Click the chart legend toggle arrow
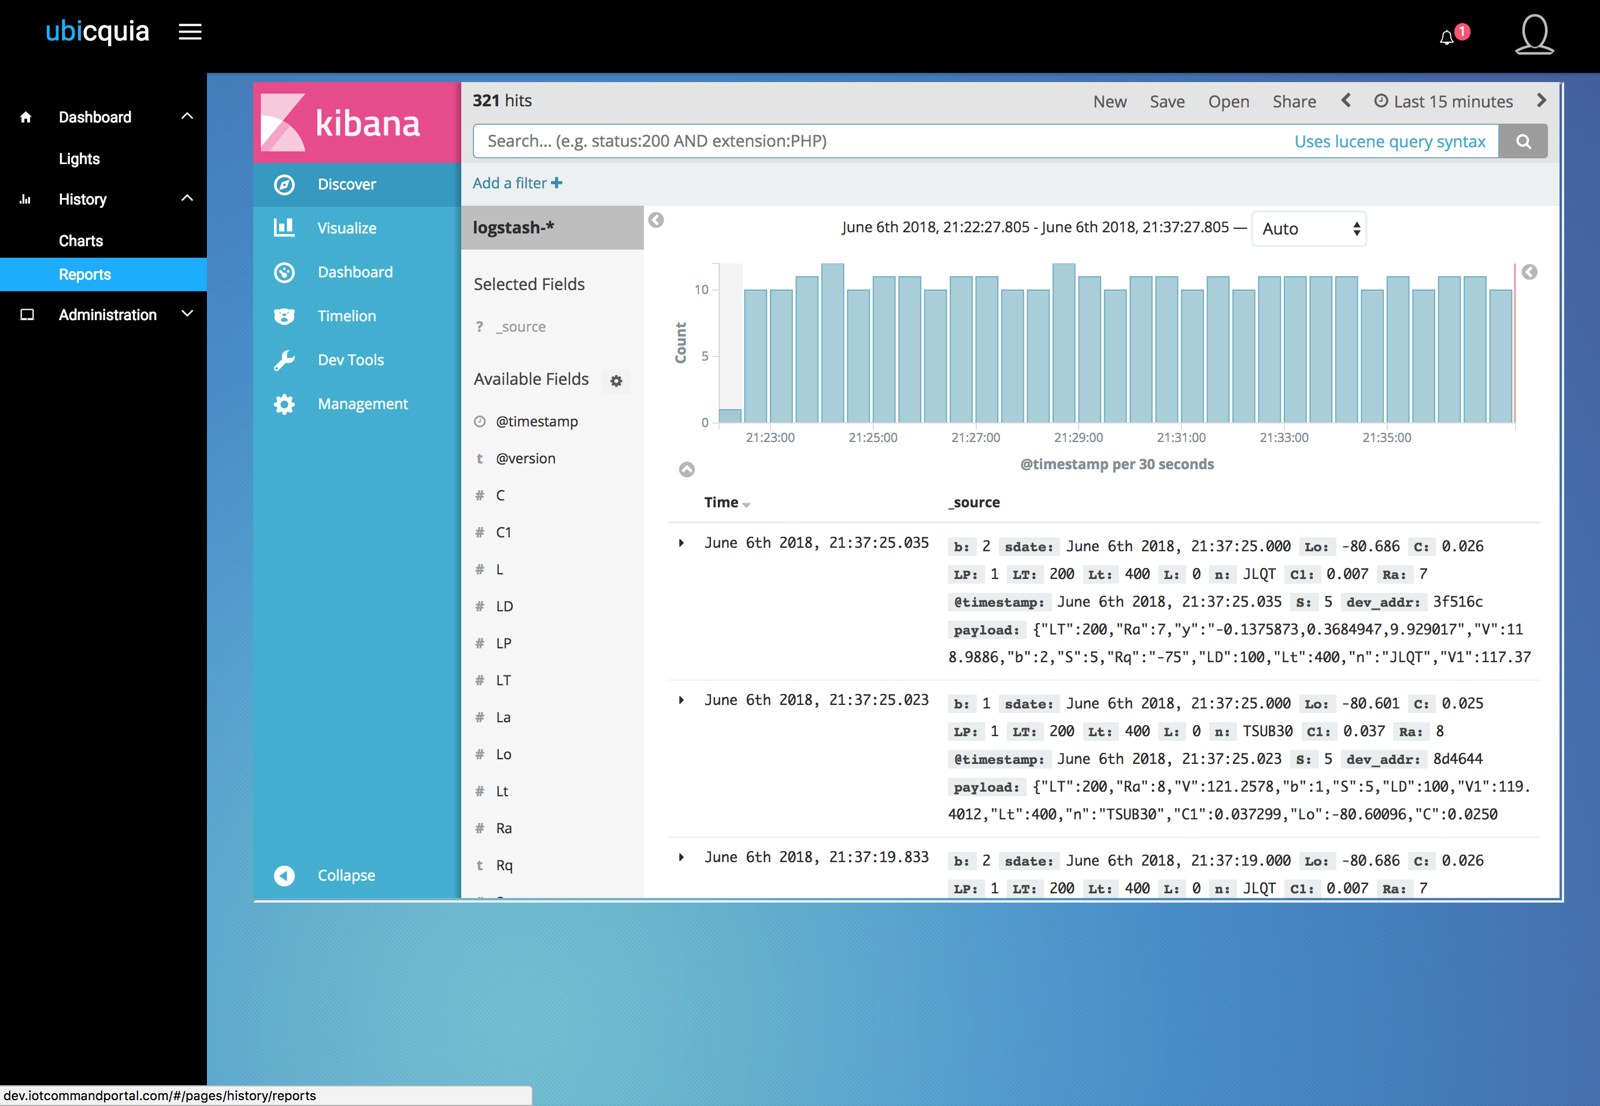 pos(1529,272)
